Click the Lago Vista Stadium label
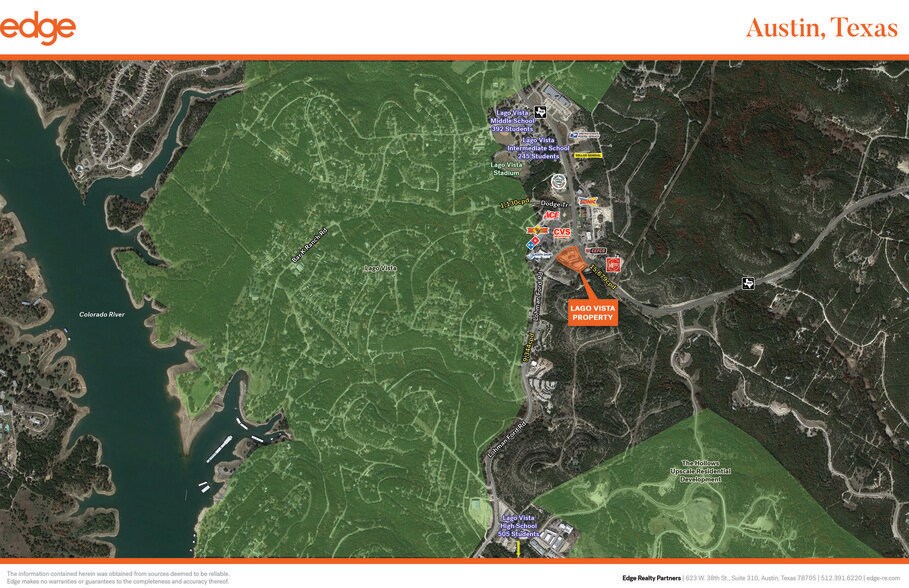This screenshot has height=588, width=909. [x=506, y=168]
